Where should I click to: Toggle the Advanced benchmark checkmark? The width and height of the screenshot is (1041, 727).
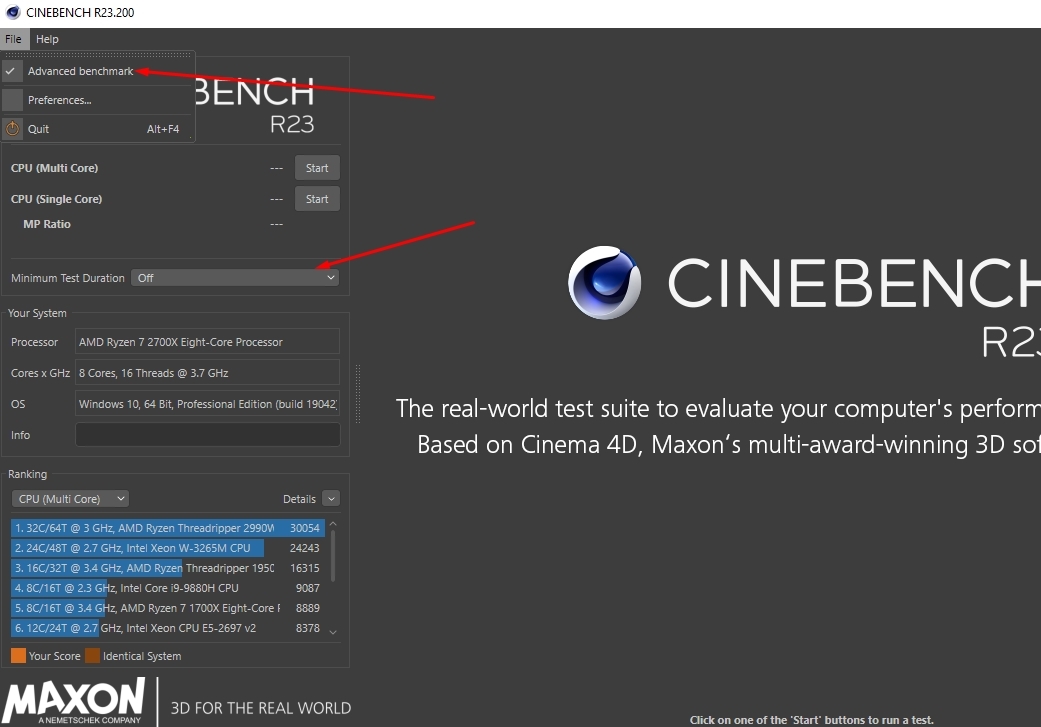[x=11, y=71]
